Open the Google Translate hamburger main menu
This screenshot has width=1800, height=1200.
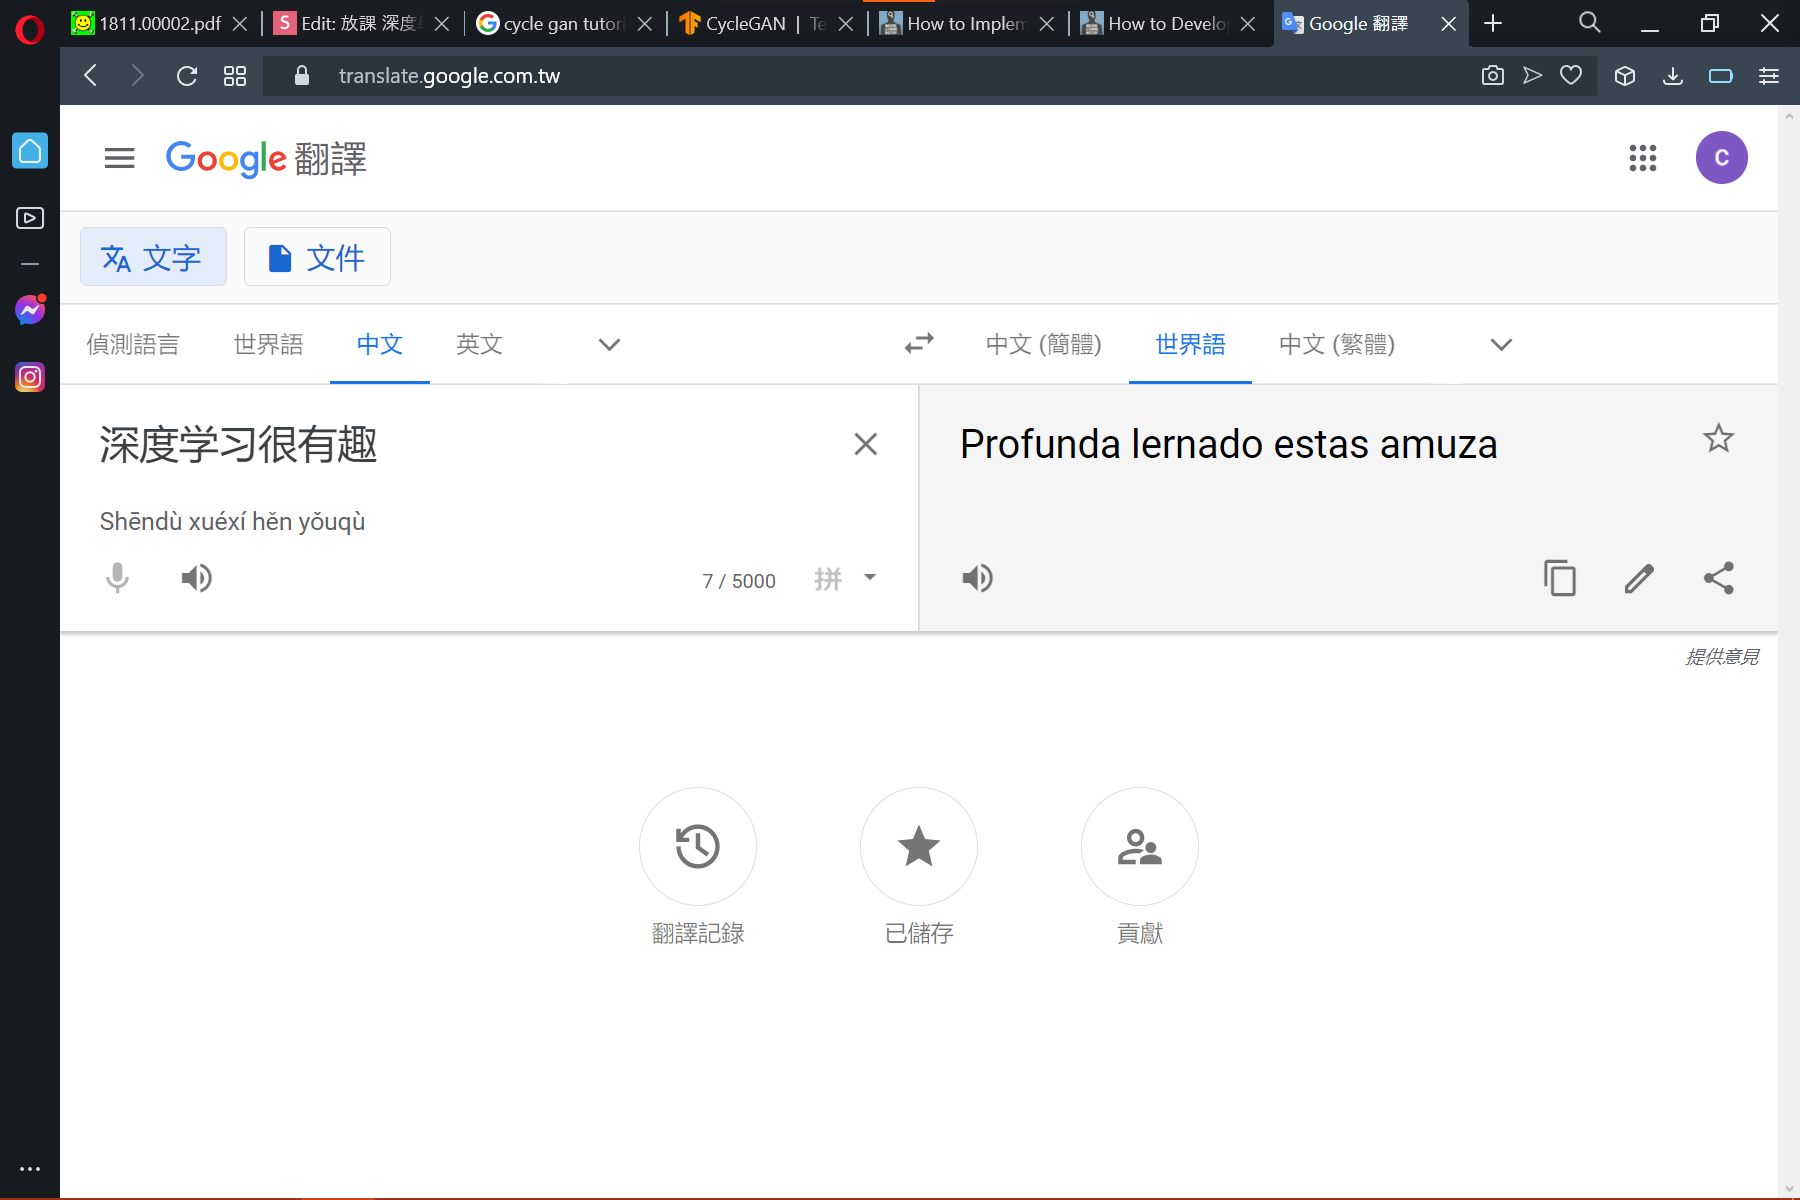[119, 158]
